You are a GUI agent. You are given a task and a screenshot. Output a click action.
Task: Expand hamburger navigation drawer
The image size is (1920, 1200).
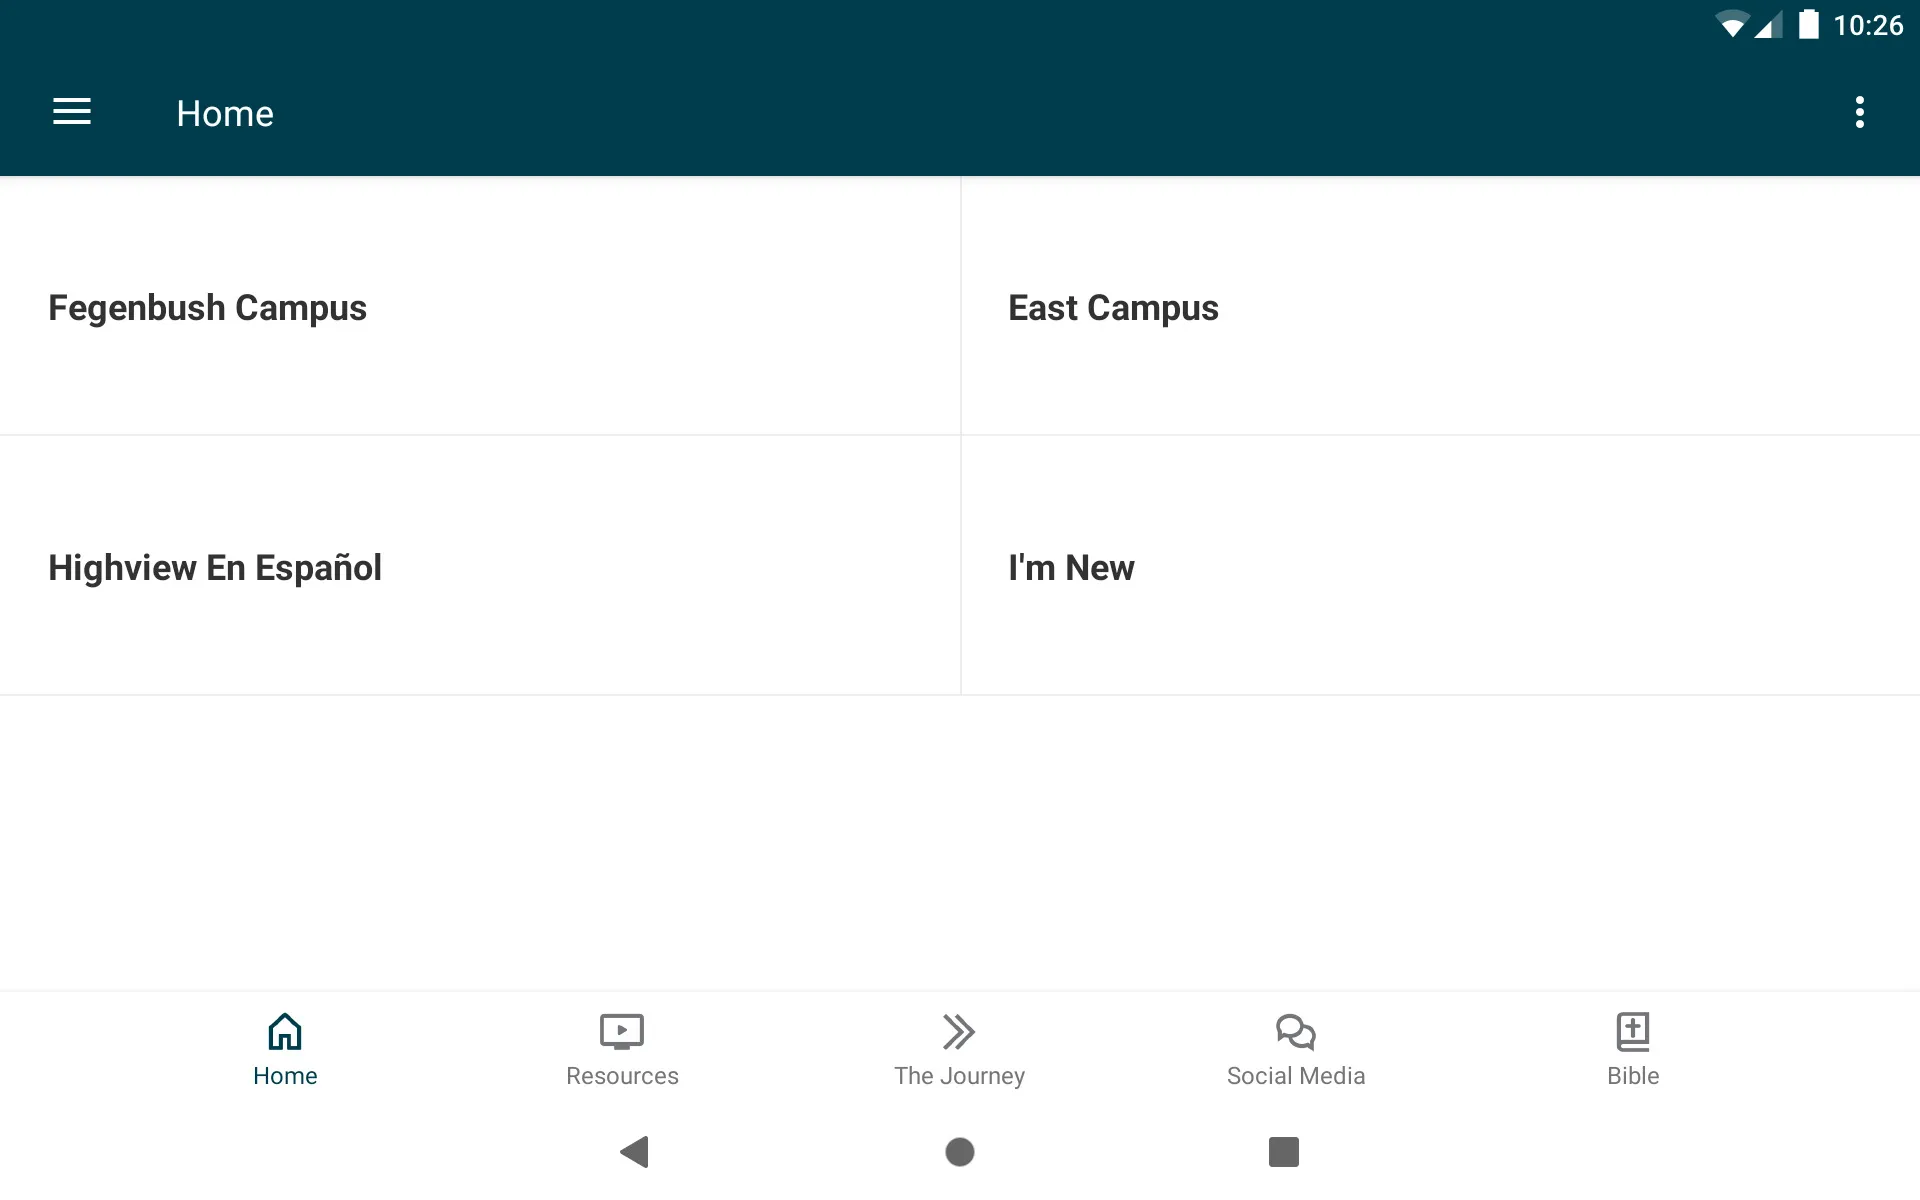click(72, 112)
